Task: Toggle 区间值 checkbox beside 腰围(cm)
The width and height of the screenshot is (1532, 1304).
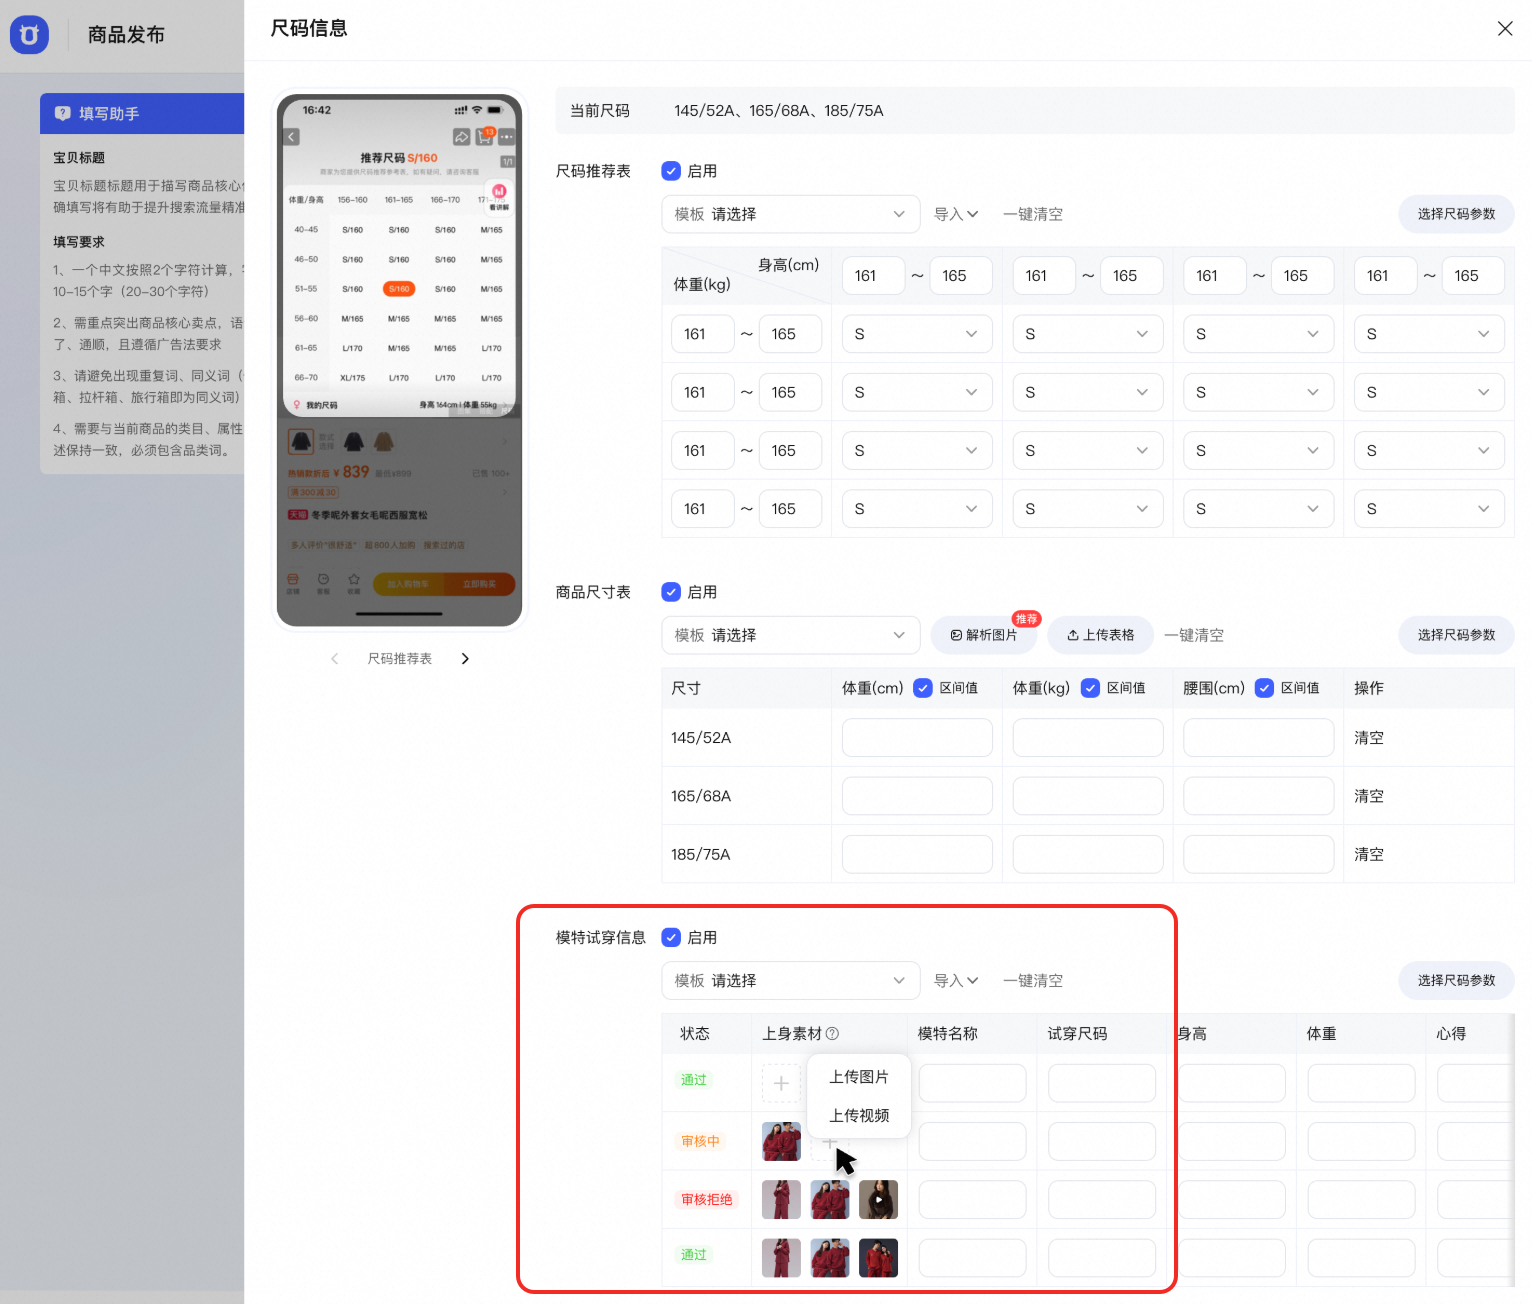Action: (1264, 688)
